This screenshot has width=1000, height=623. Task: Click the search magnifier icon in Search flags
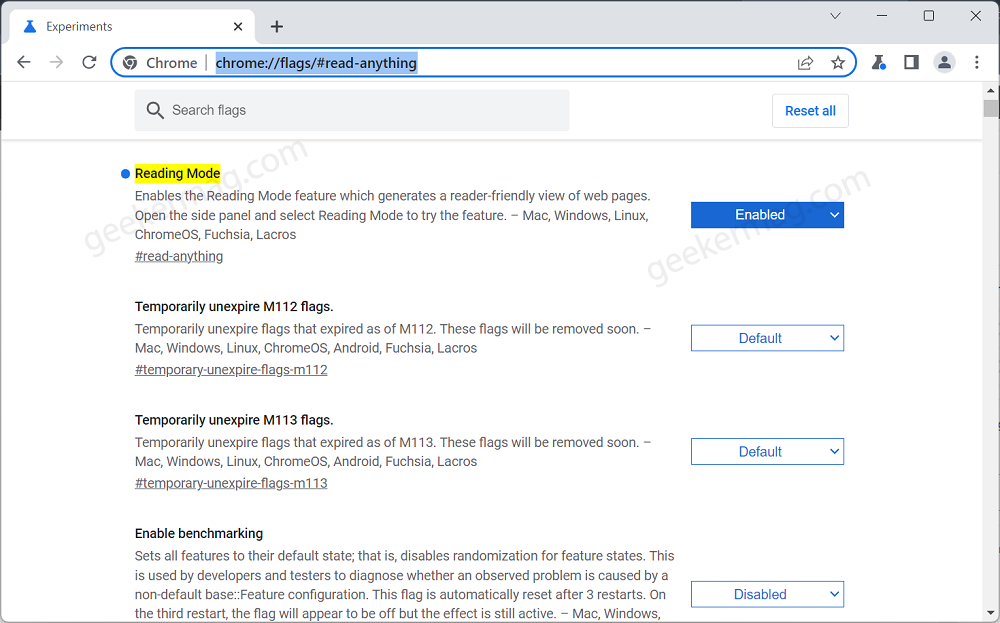pos(155,110)
